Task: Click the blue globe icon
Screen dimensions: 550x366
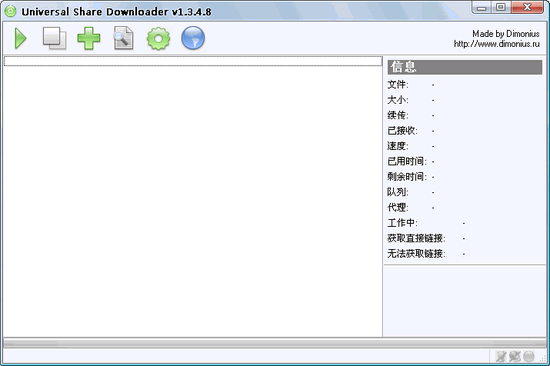Action: coord(193,38)
